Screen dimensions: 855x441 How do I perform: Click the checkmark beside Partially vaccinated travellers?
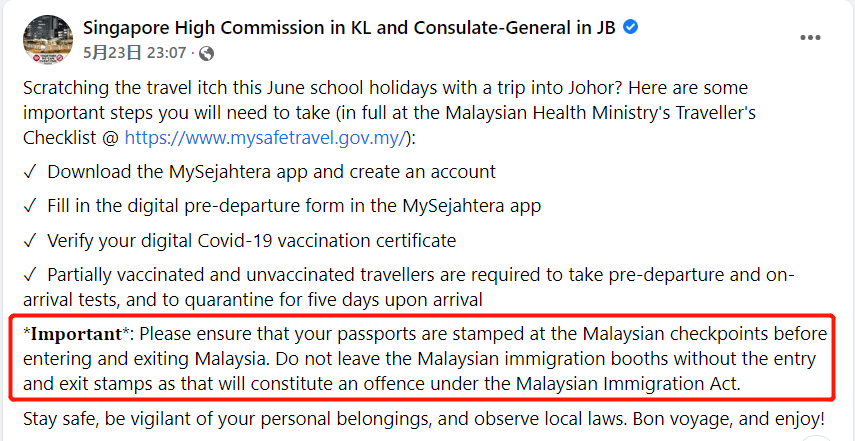click(30, 275)
